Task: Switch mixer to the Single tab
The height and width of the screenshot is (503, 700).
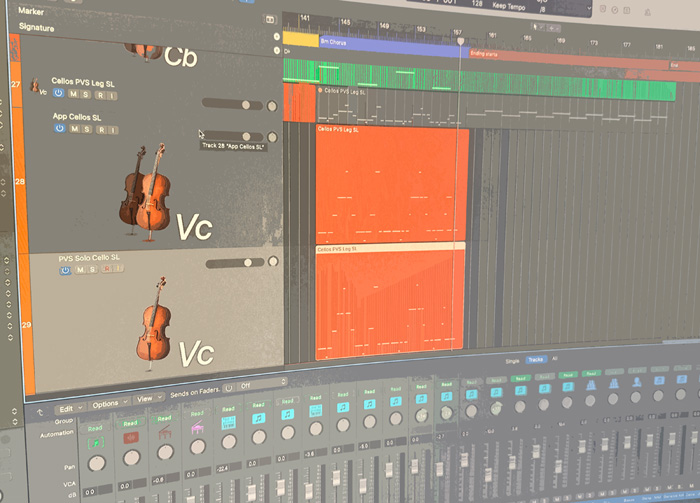Action: click(513, 360)
